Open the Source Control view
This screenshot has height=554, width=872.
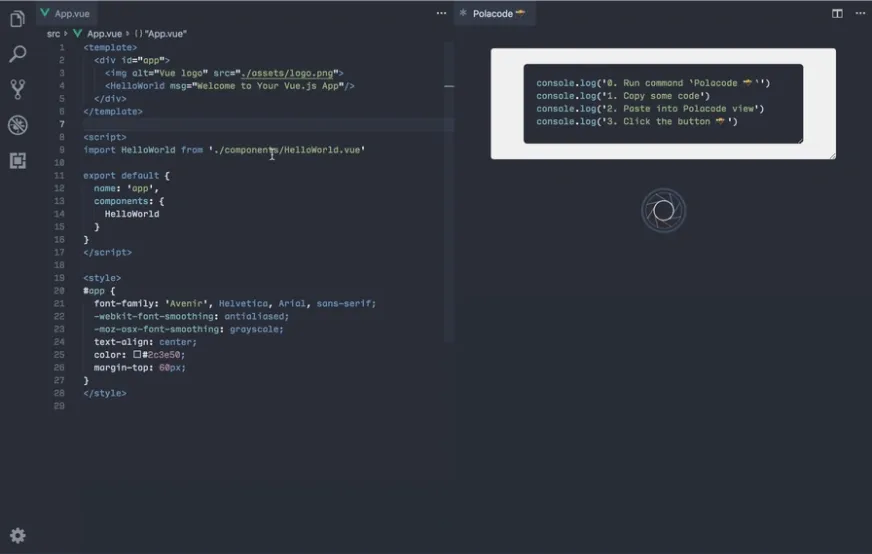(x=17, y=90)
